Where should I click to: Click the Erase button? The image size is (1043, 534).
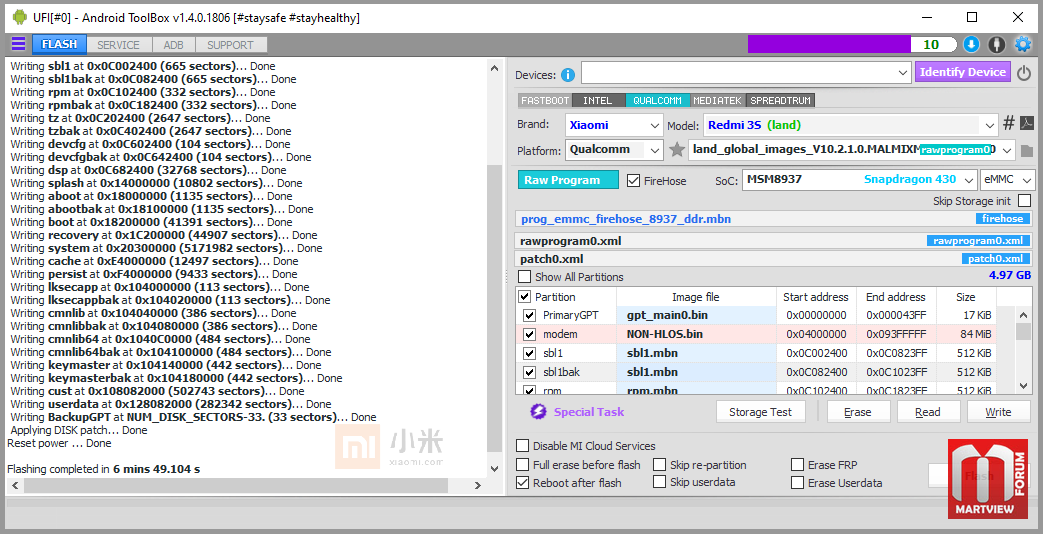click(x=857, y=412)
